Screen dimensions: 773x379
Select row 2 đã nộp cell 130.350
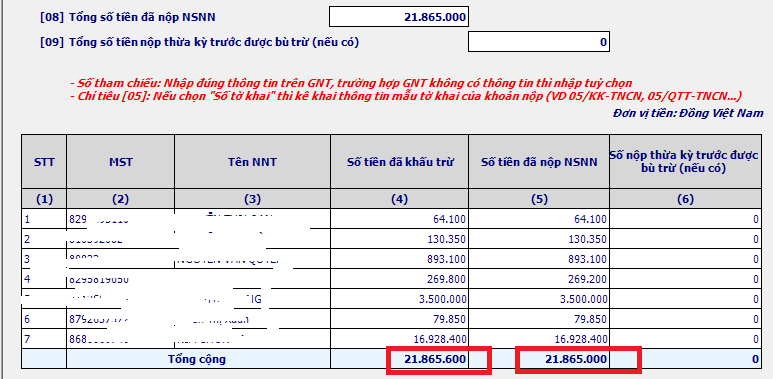(x=539, y=239)
